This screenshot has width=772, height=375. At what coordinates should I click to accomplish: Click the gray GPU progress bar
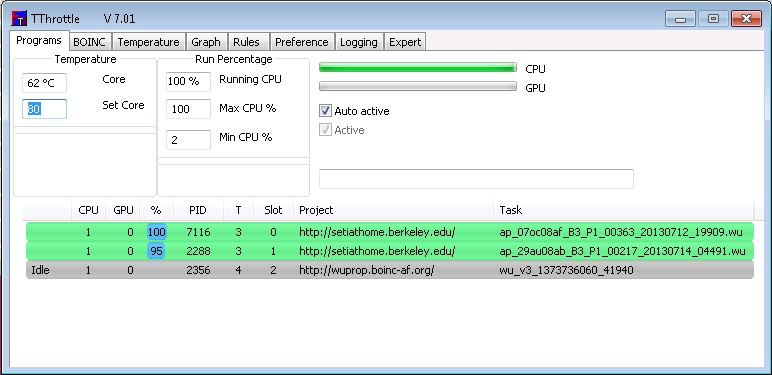pos(418,87)
